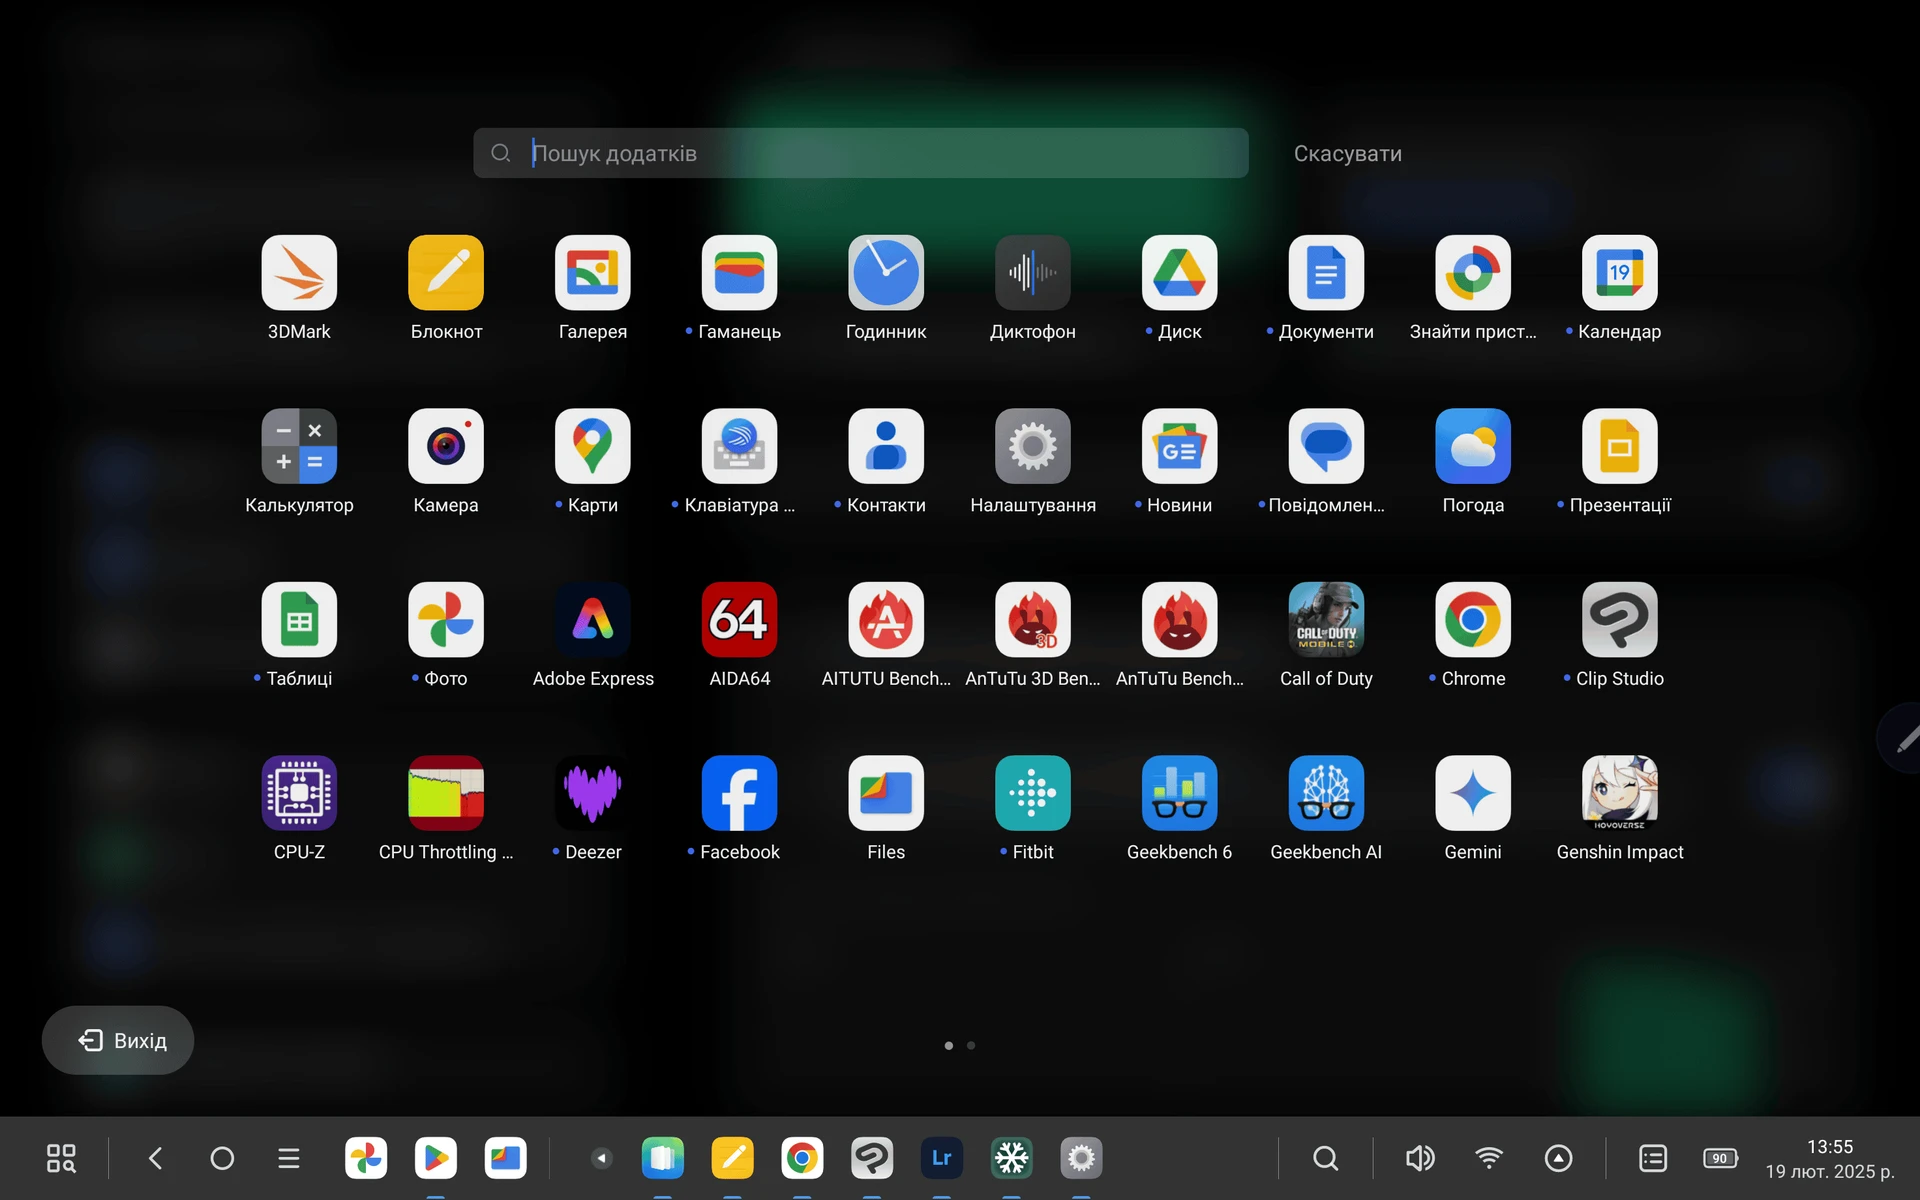
Task: Open AnTuTu Benchmark app
Action: point(1180,620)
